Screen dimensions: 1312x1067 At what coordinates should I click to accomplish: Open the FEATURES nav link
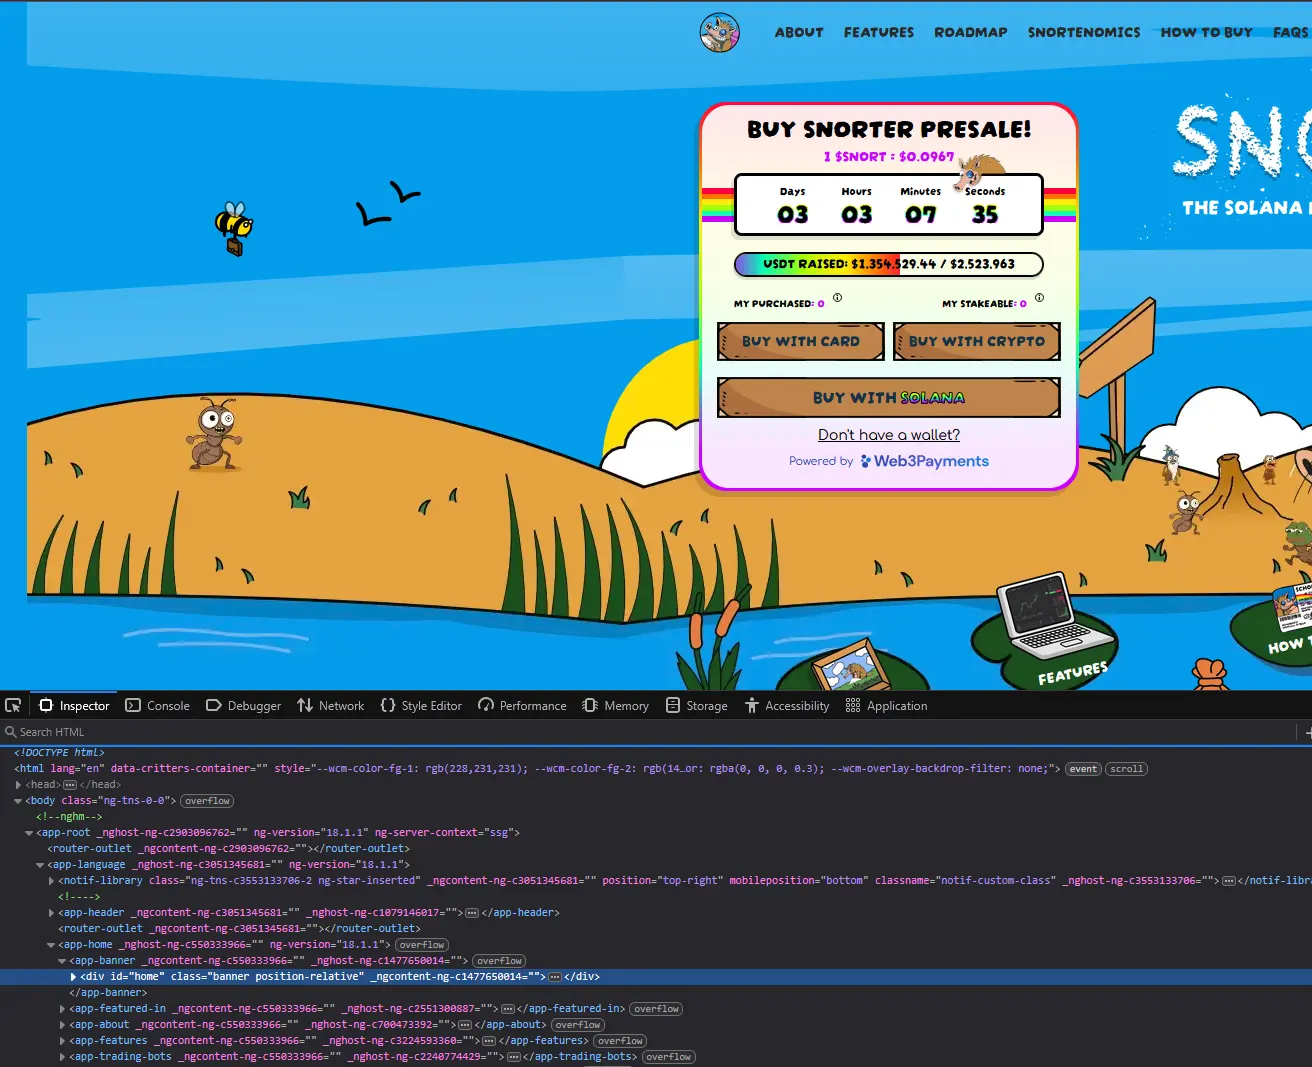pyautogui.click(x=879, y=32)
